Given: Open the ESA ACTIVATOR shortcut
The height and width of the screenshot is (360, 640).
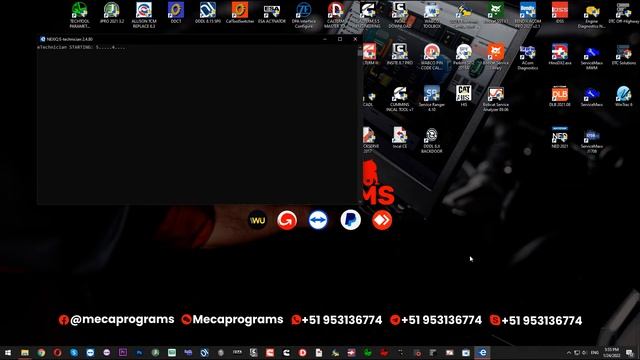Looking at the screenshot, I should [272, 13].
